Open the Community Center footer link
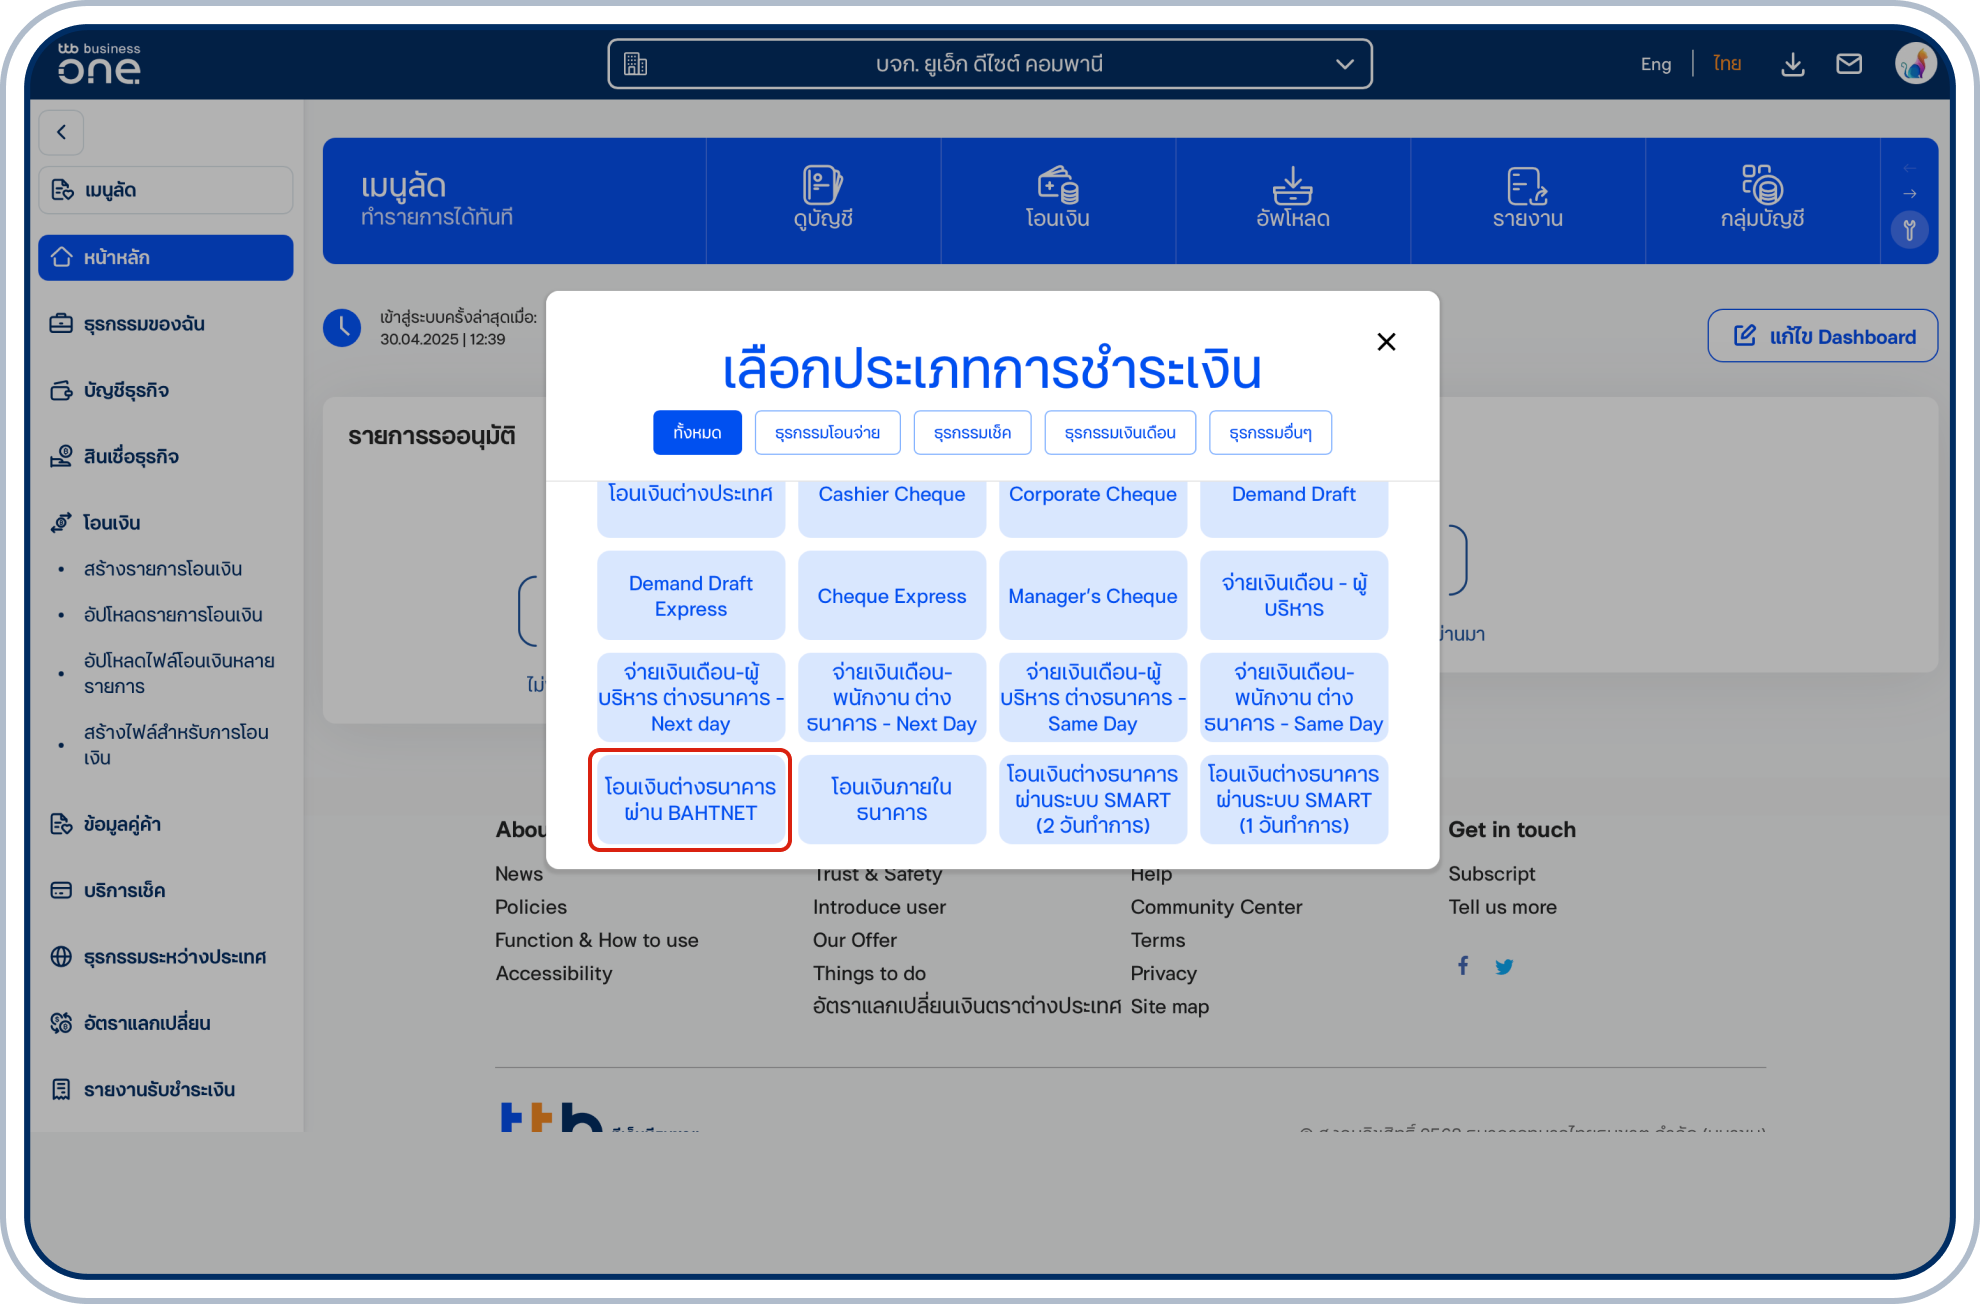 coord(1216,907)
